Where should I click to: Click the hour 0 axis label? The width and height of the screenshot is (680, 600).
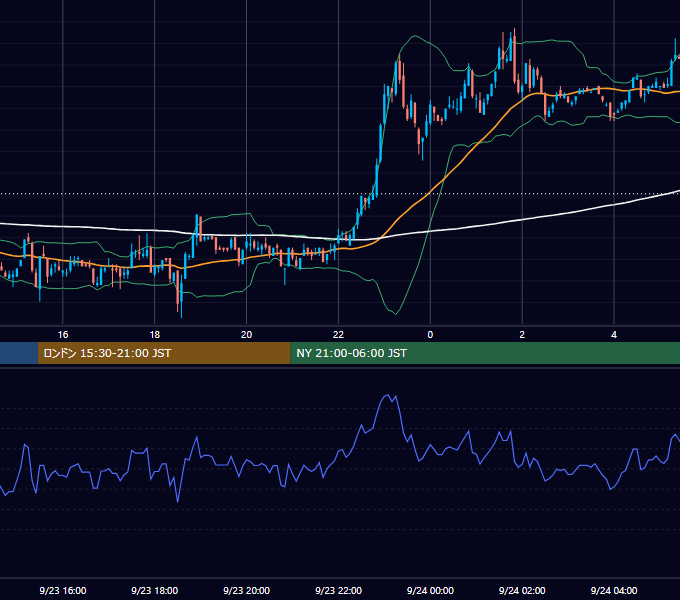(430, 334)
